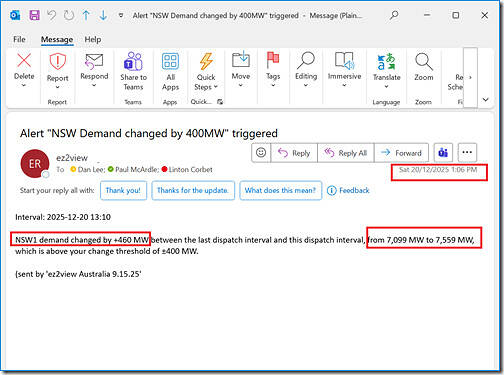
Task: Switch to the Message ribbon tab
Action: pos(57,39)
